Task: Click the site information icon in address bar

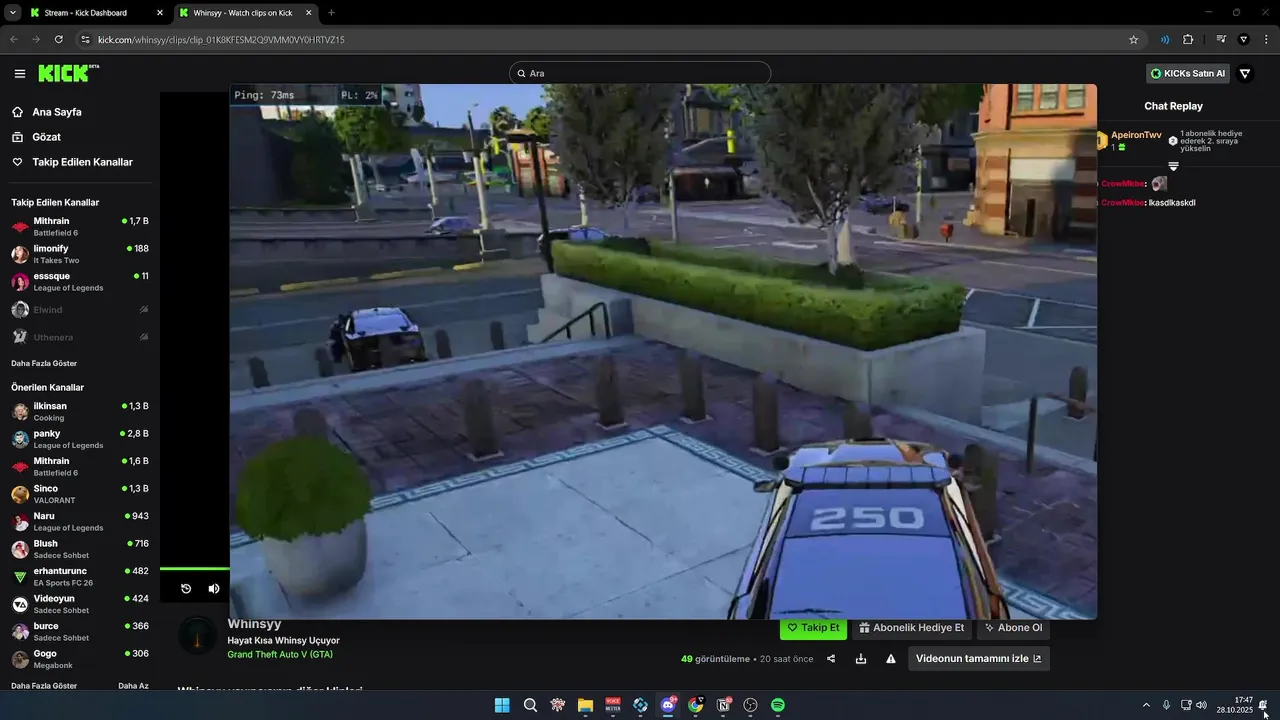Action: [85, 39]
